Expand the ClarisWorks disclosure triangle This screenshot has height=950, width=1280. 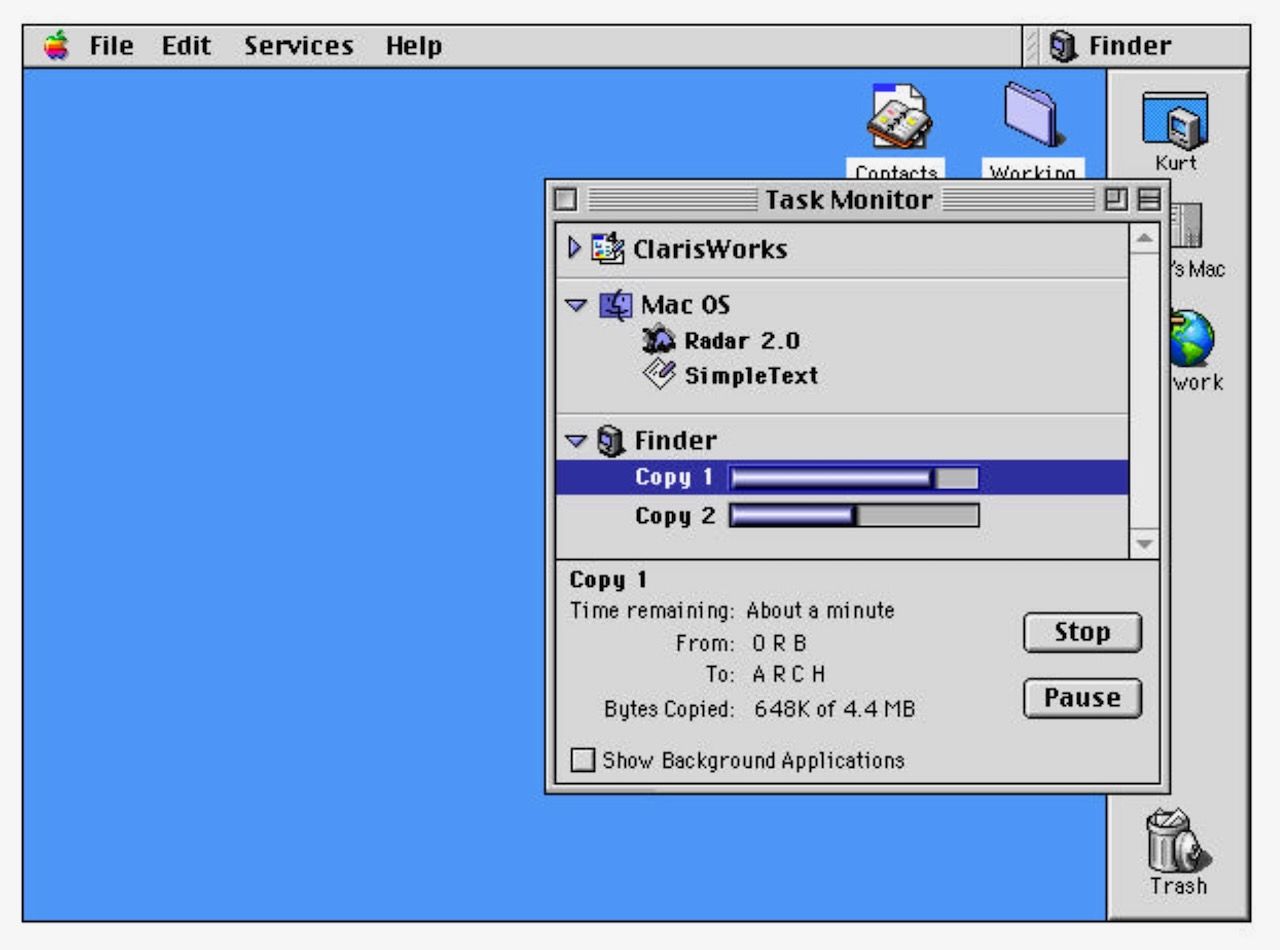[574, 247]
